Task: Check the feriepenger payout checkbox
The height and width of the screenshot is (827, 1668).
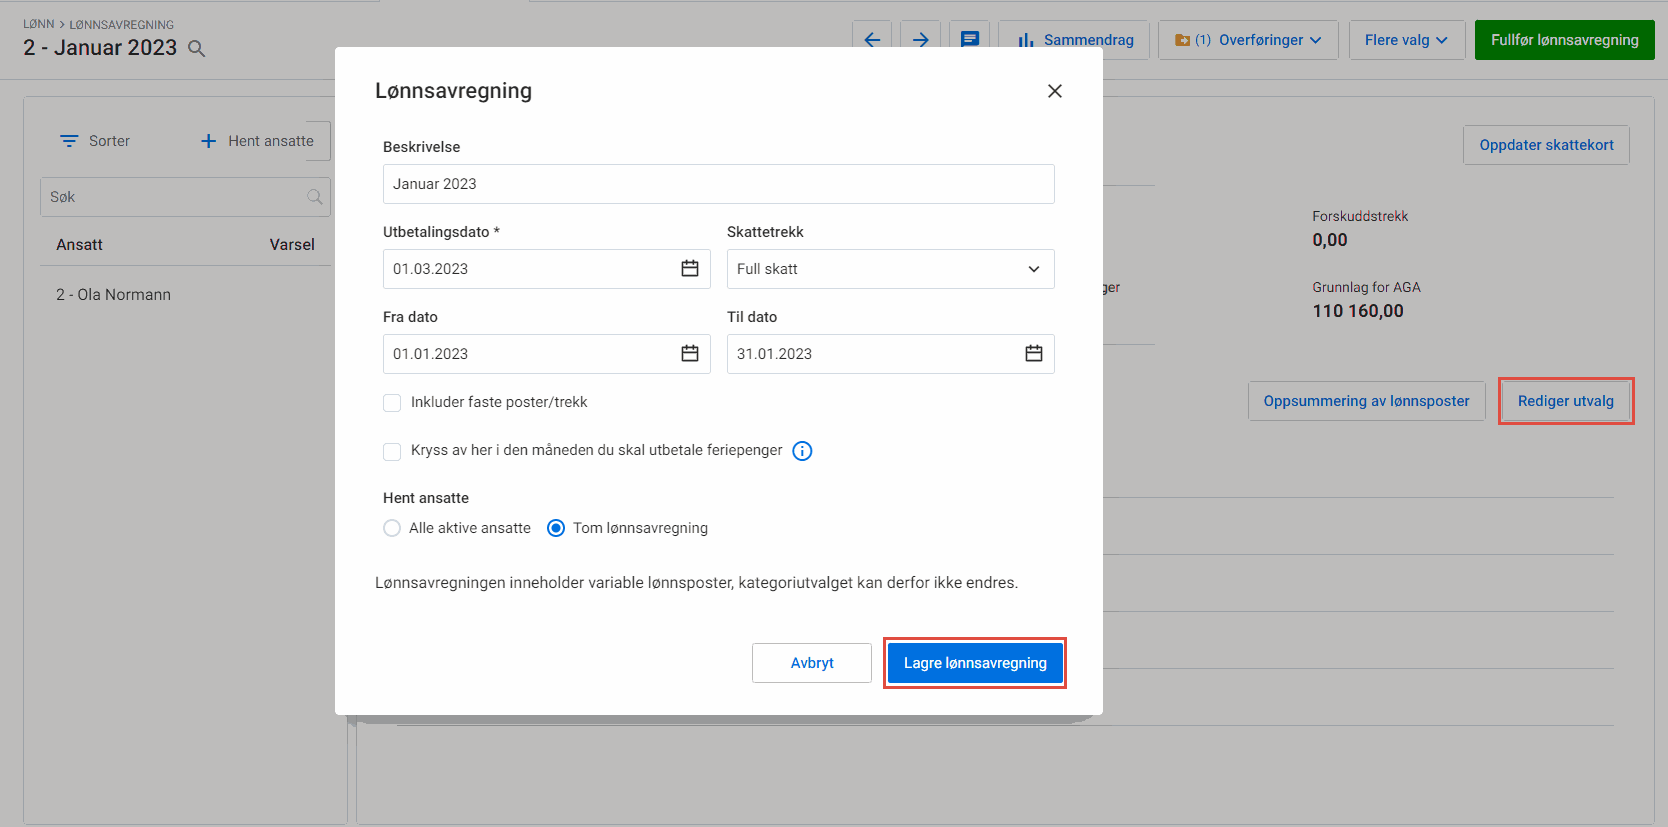Action: [x=392, y=451]
